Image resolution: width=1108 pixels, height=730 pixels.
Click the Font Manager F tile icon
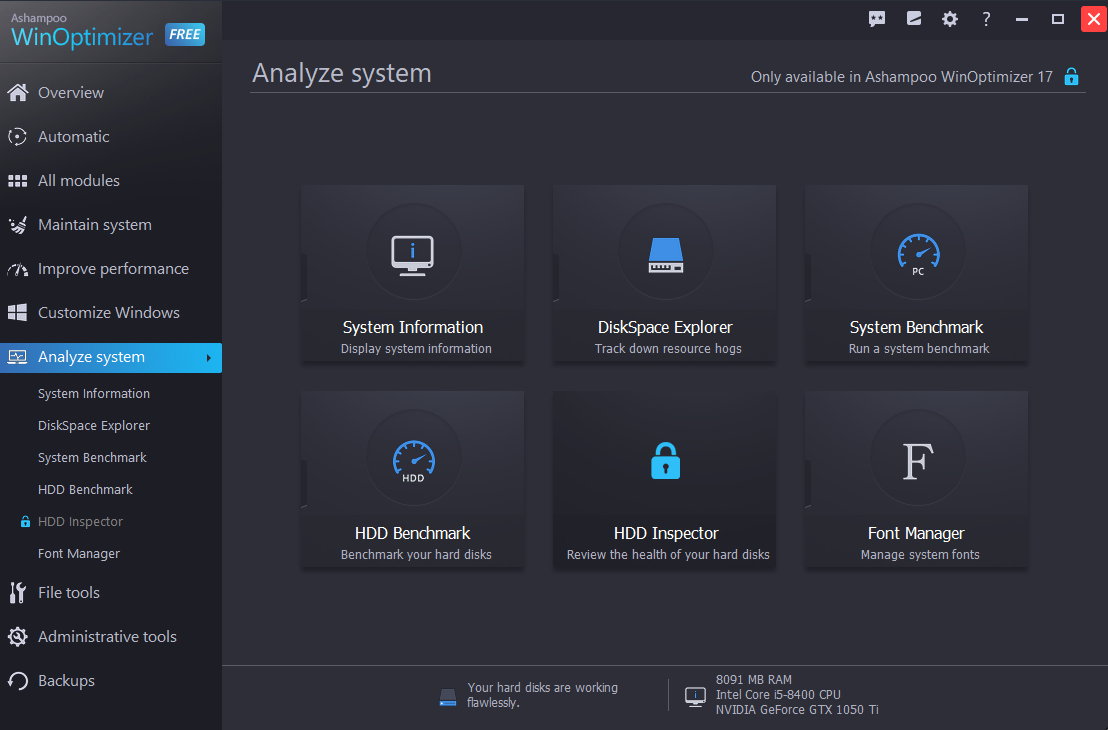click(918, 461)
